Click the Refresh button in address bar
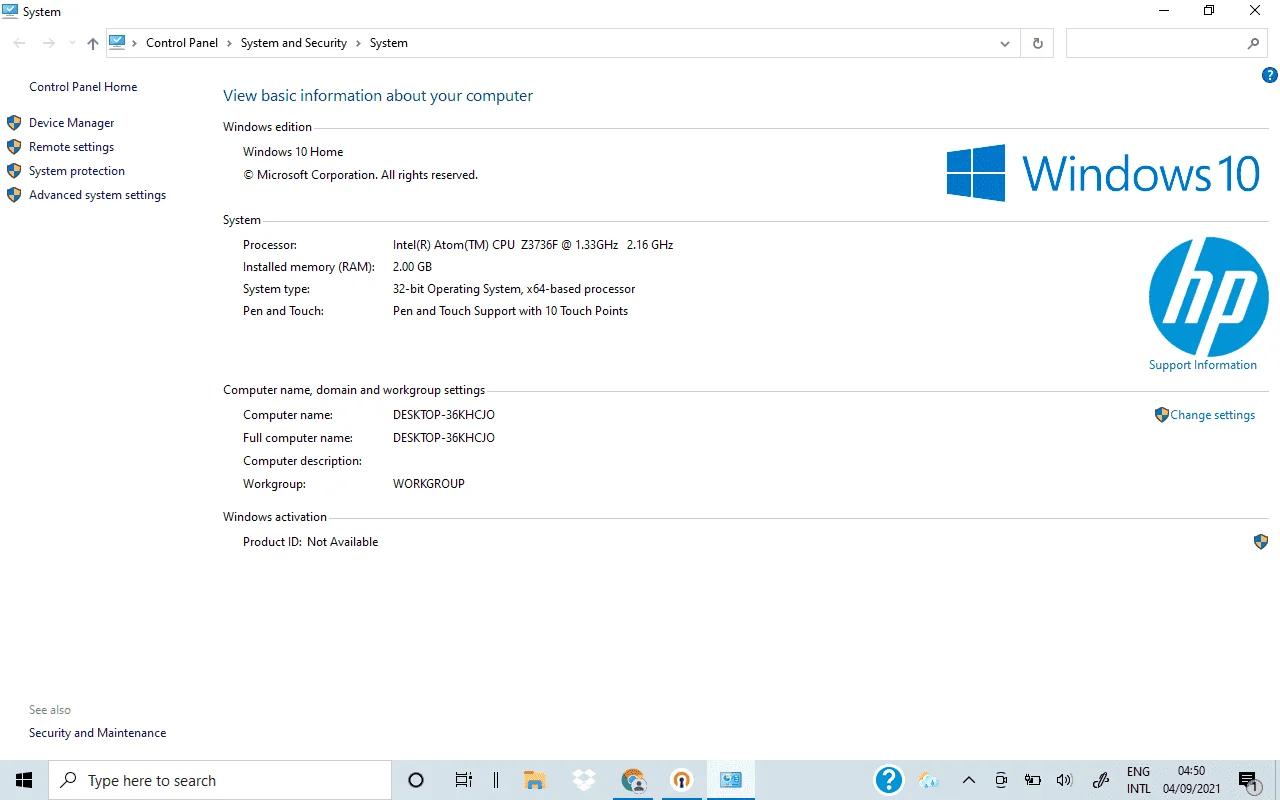The image size is (1280, 800). [x=1037, y=43]
